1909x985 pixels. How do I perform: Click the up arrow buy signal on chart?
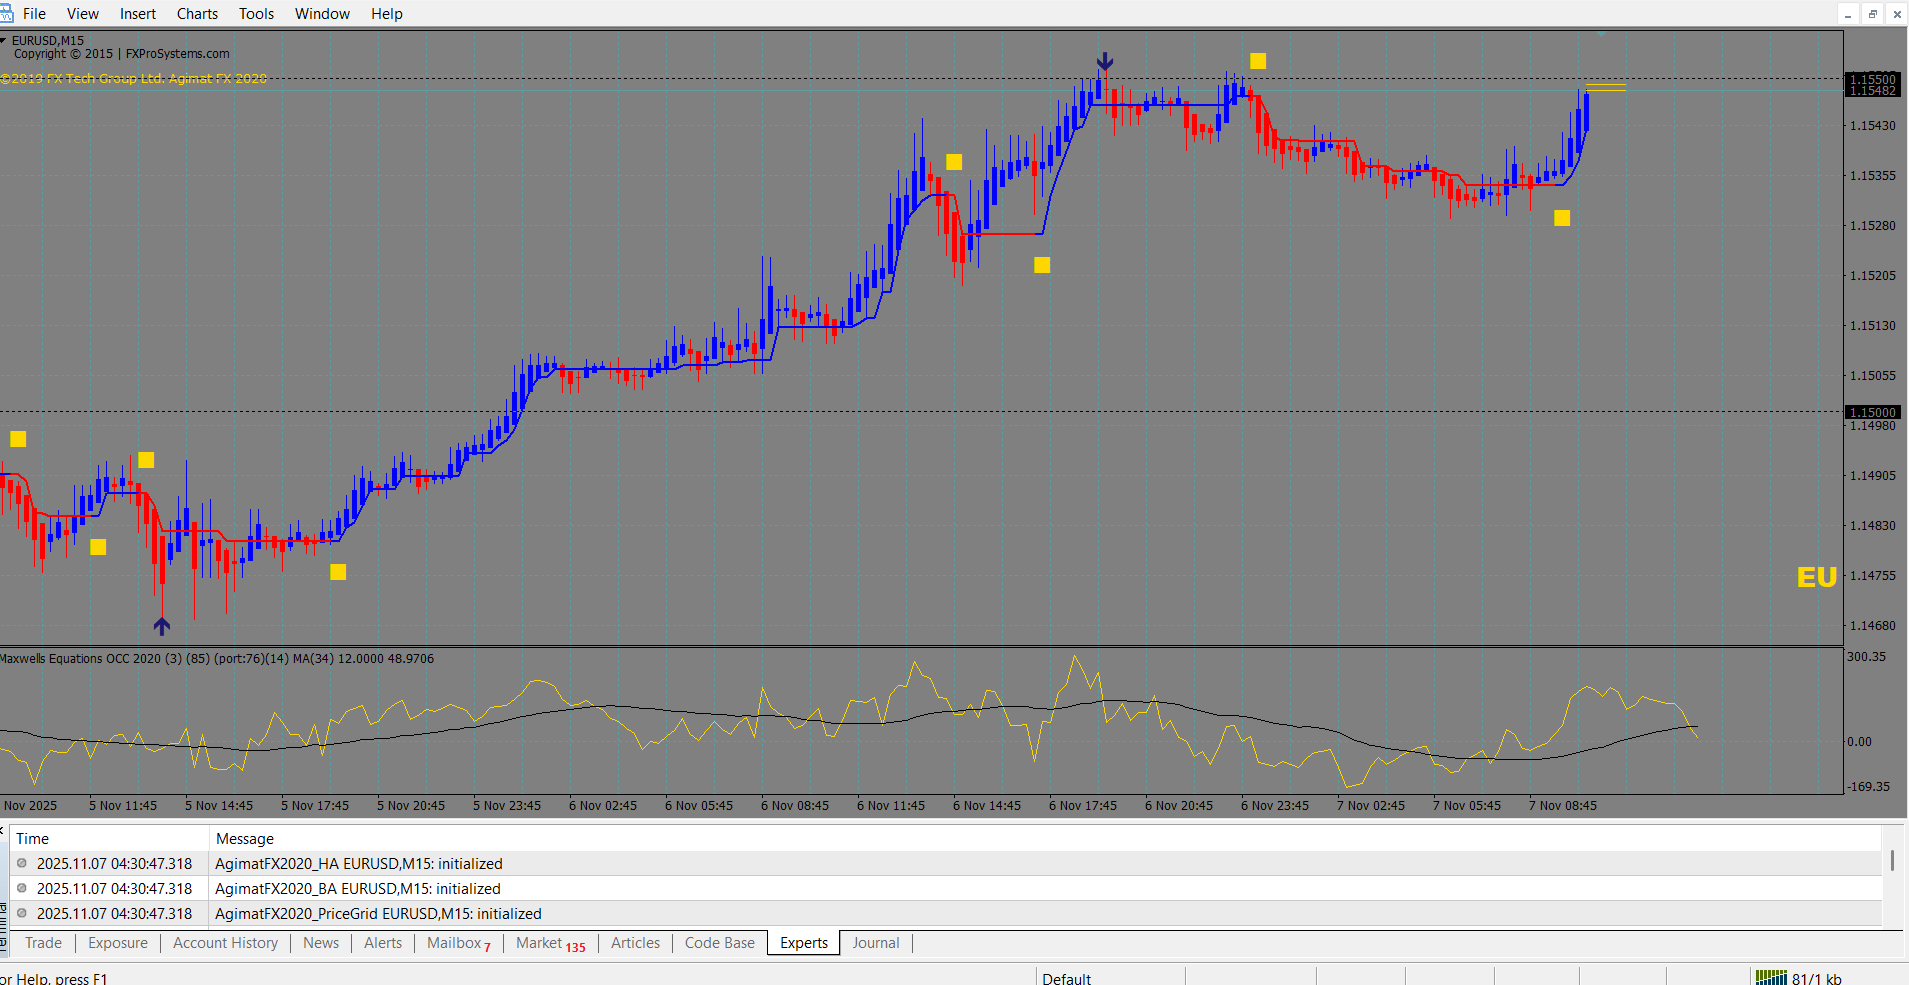(x=162, y=626)
